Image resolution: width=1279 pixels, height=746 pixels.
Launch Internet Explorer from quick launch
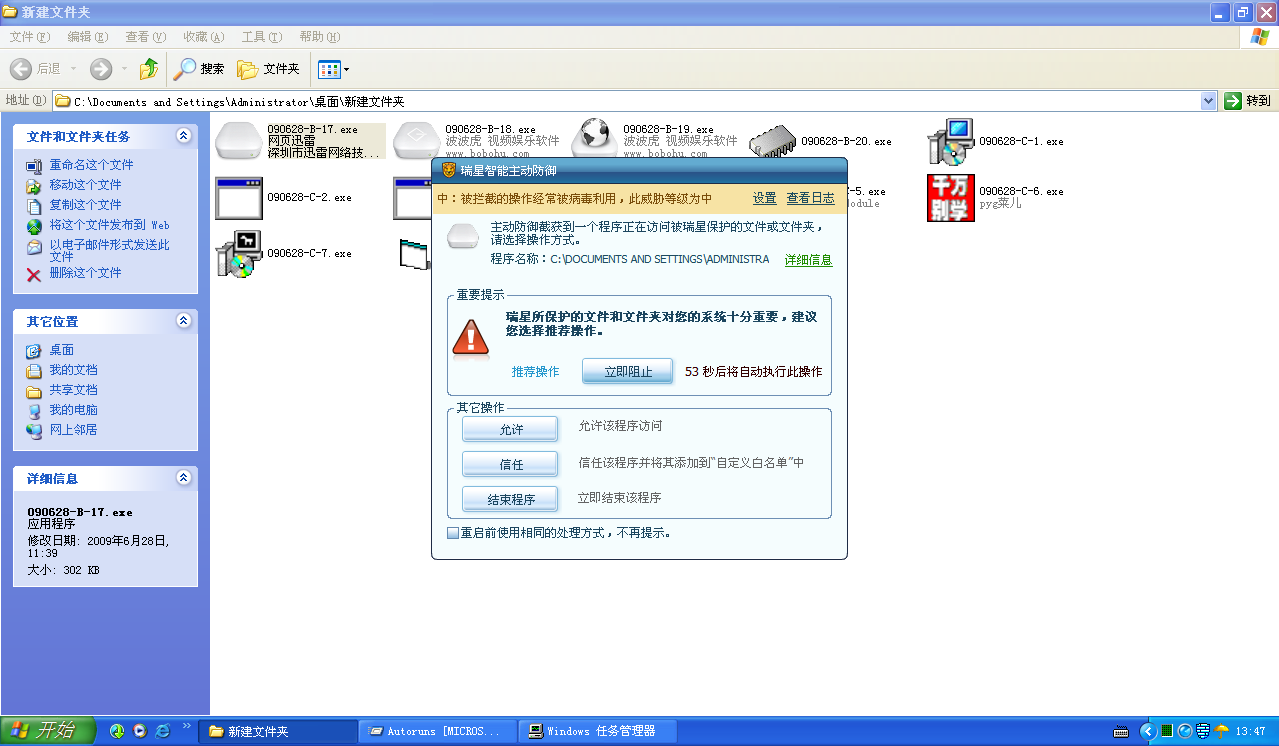click(x=163, y=731)
